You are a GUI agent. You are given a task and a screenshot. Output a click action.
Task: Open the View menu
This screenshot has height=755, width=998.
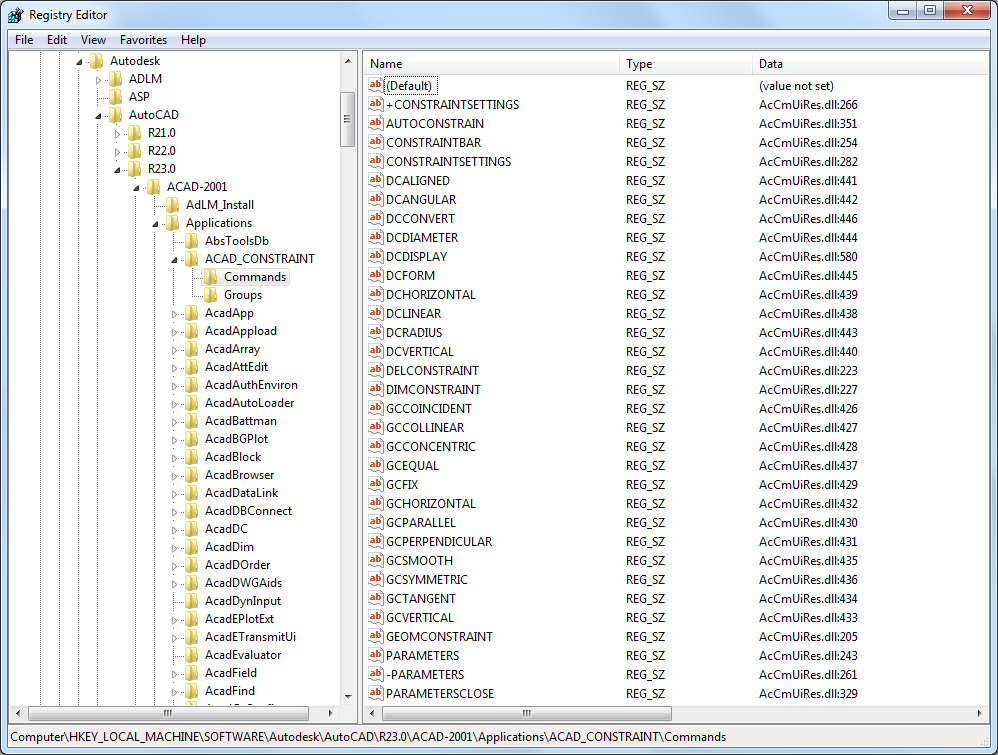(93, 39)
